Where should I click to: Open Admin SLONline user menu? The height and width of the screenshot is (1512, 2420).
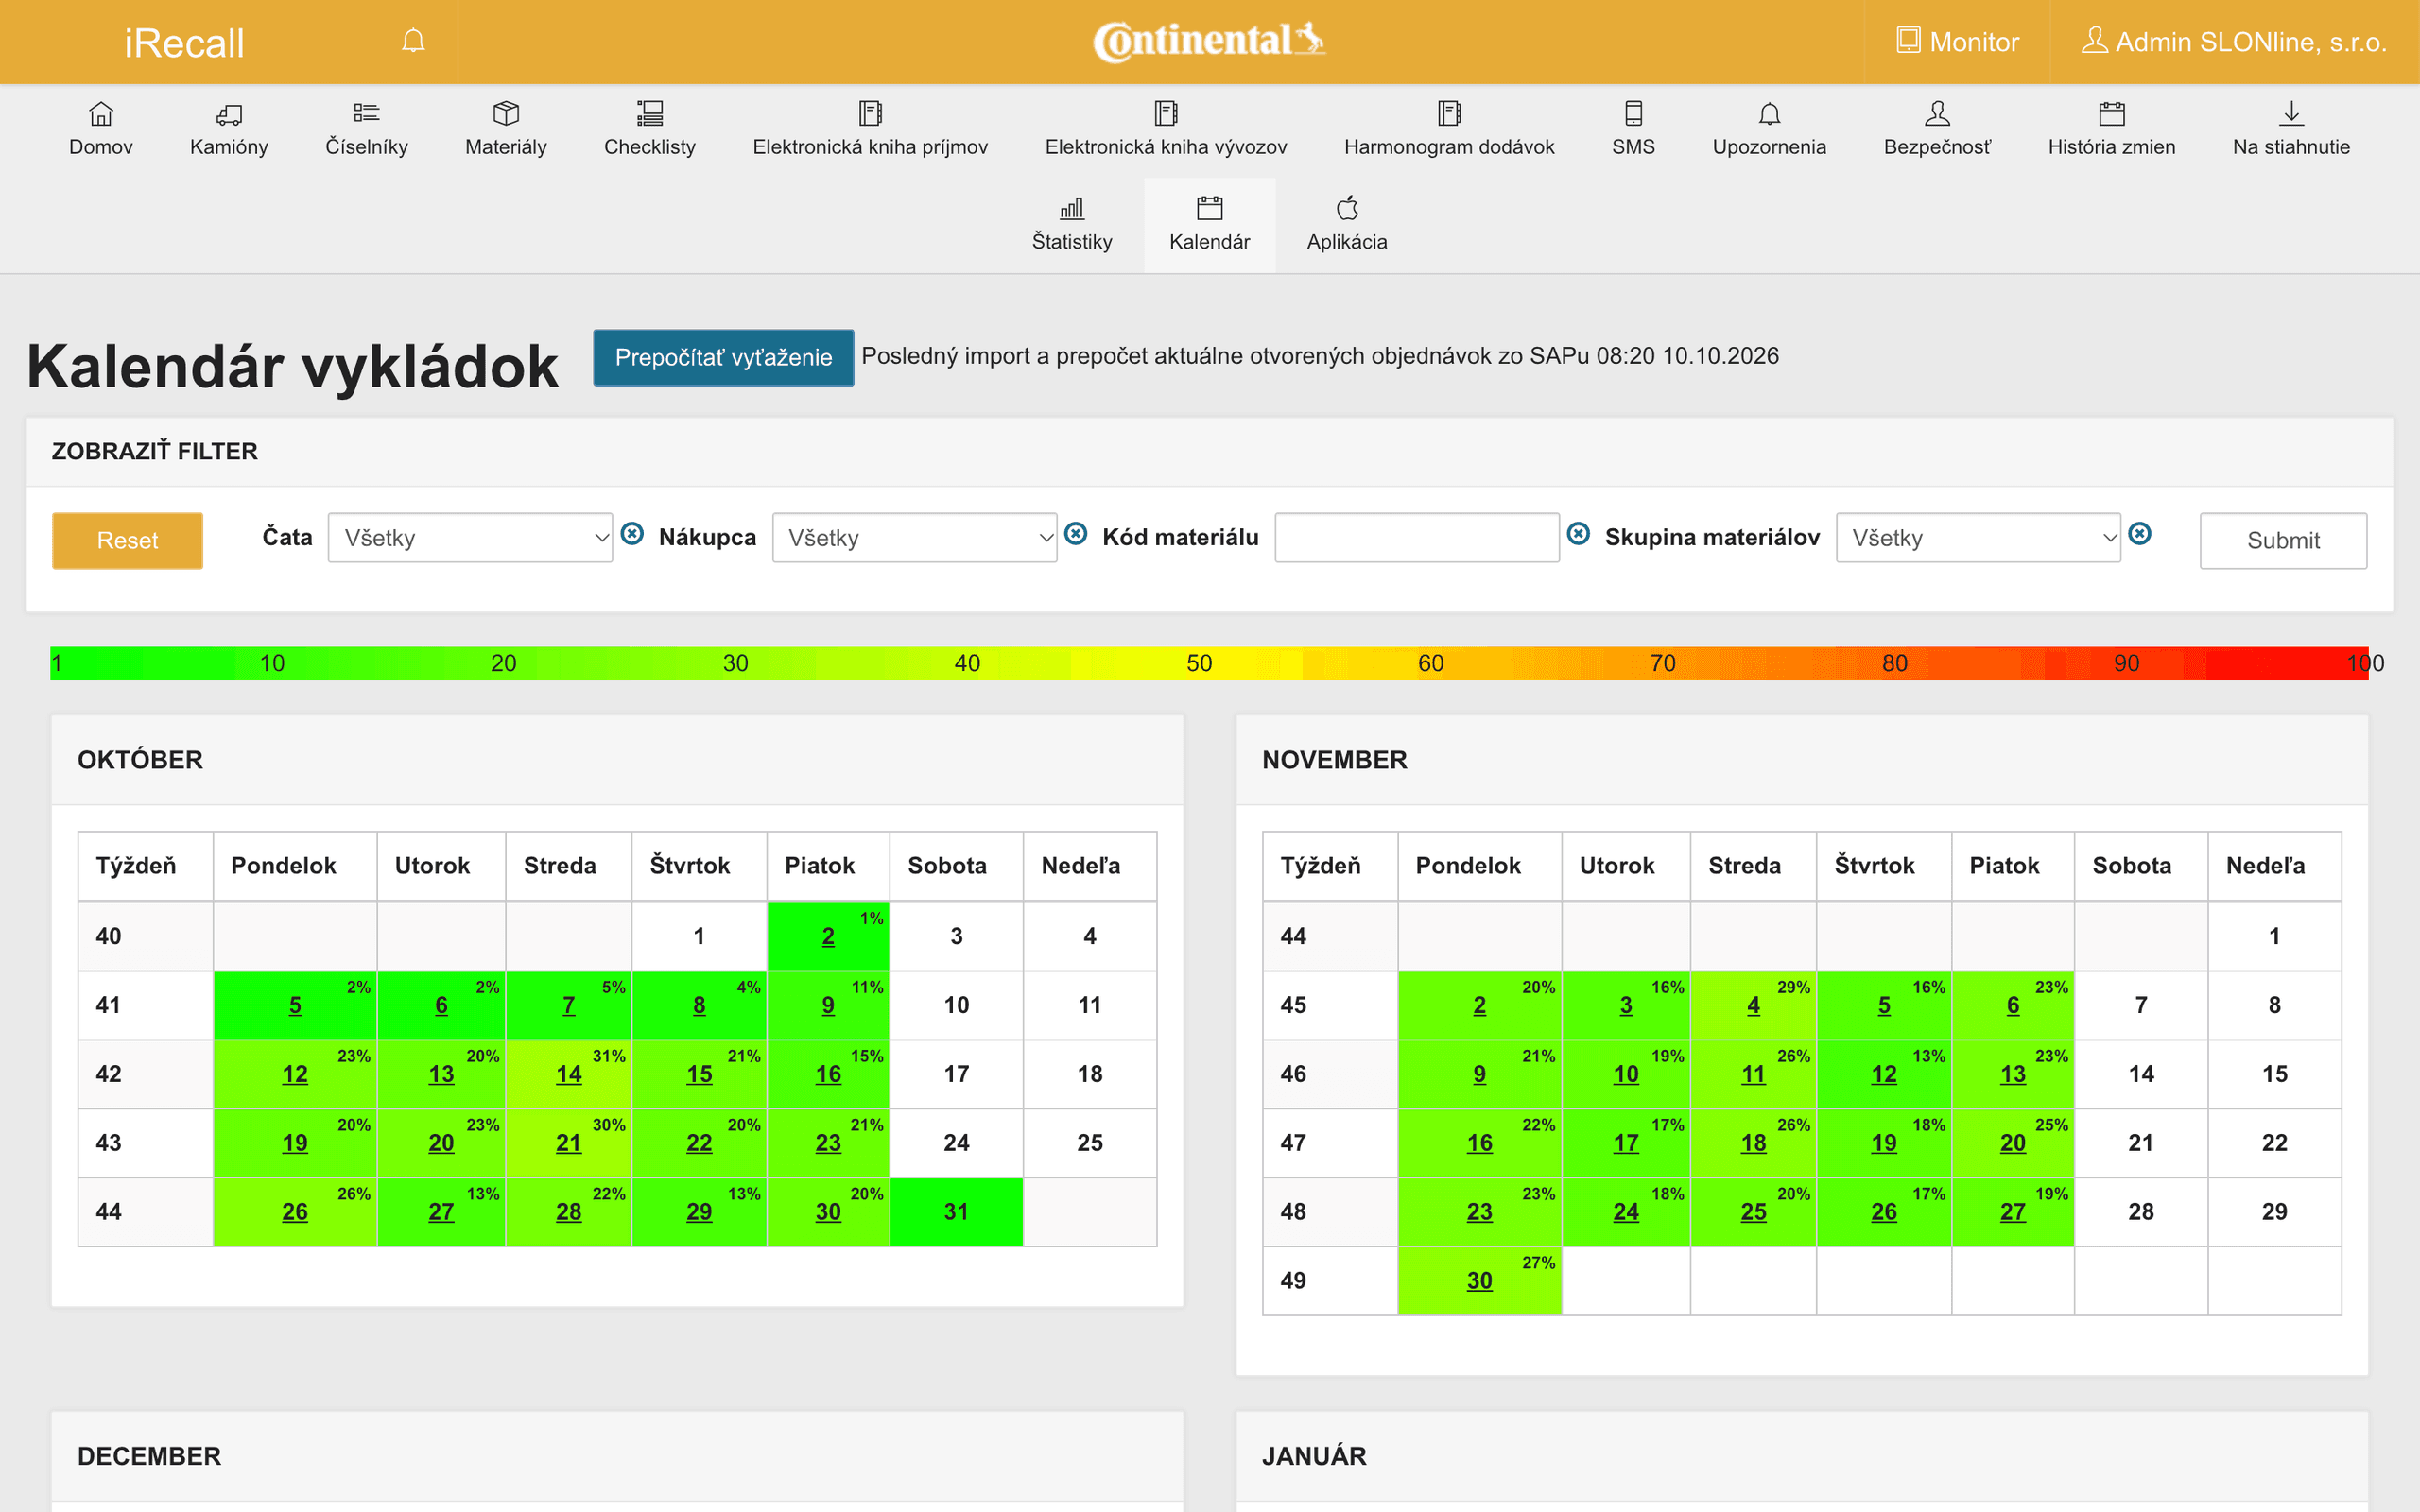tap(2234, 42)
